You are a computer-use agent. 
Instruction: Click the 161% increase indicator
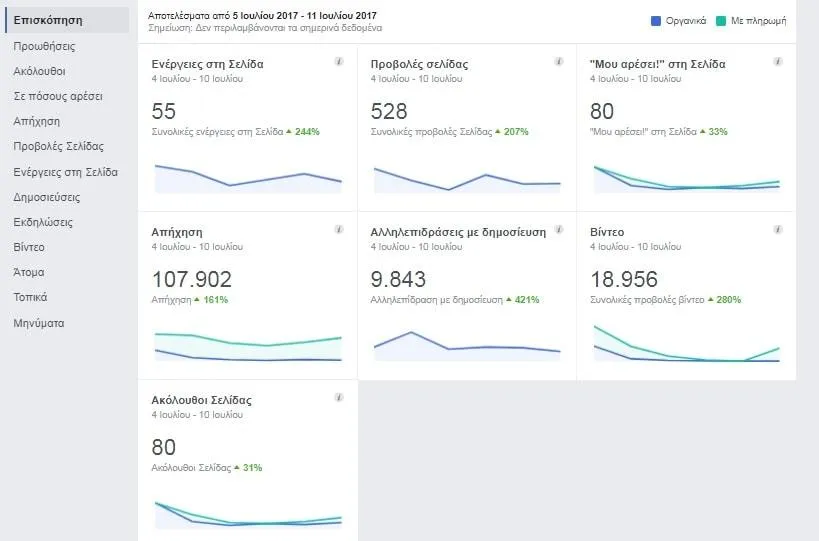point(212,300)
